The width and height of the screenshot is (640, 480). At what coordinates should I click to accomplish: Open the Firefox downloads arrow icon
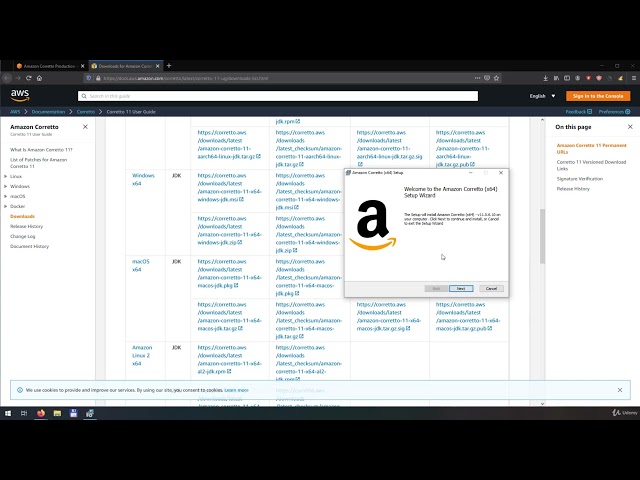coord(545,78)
